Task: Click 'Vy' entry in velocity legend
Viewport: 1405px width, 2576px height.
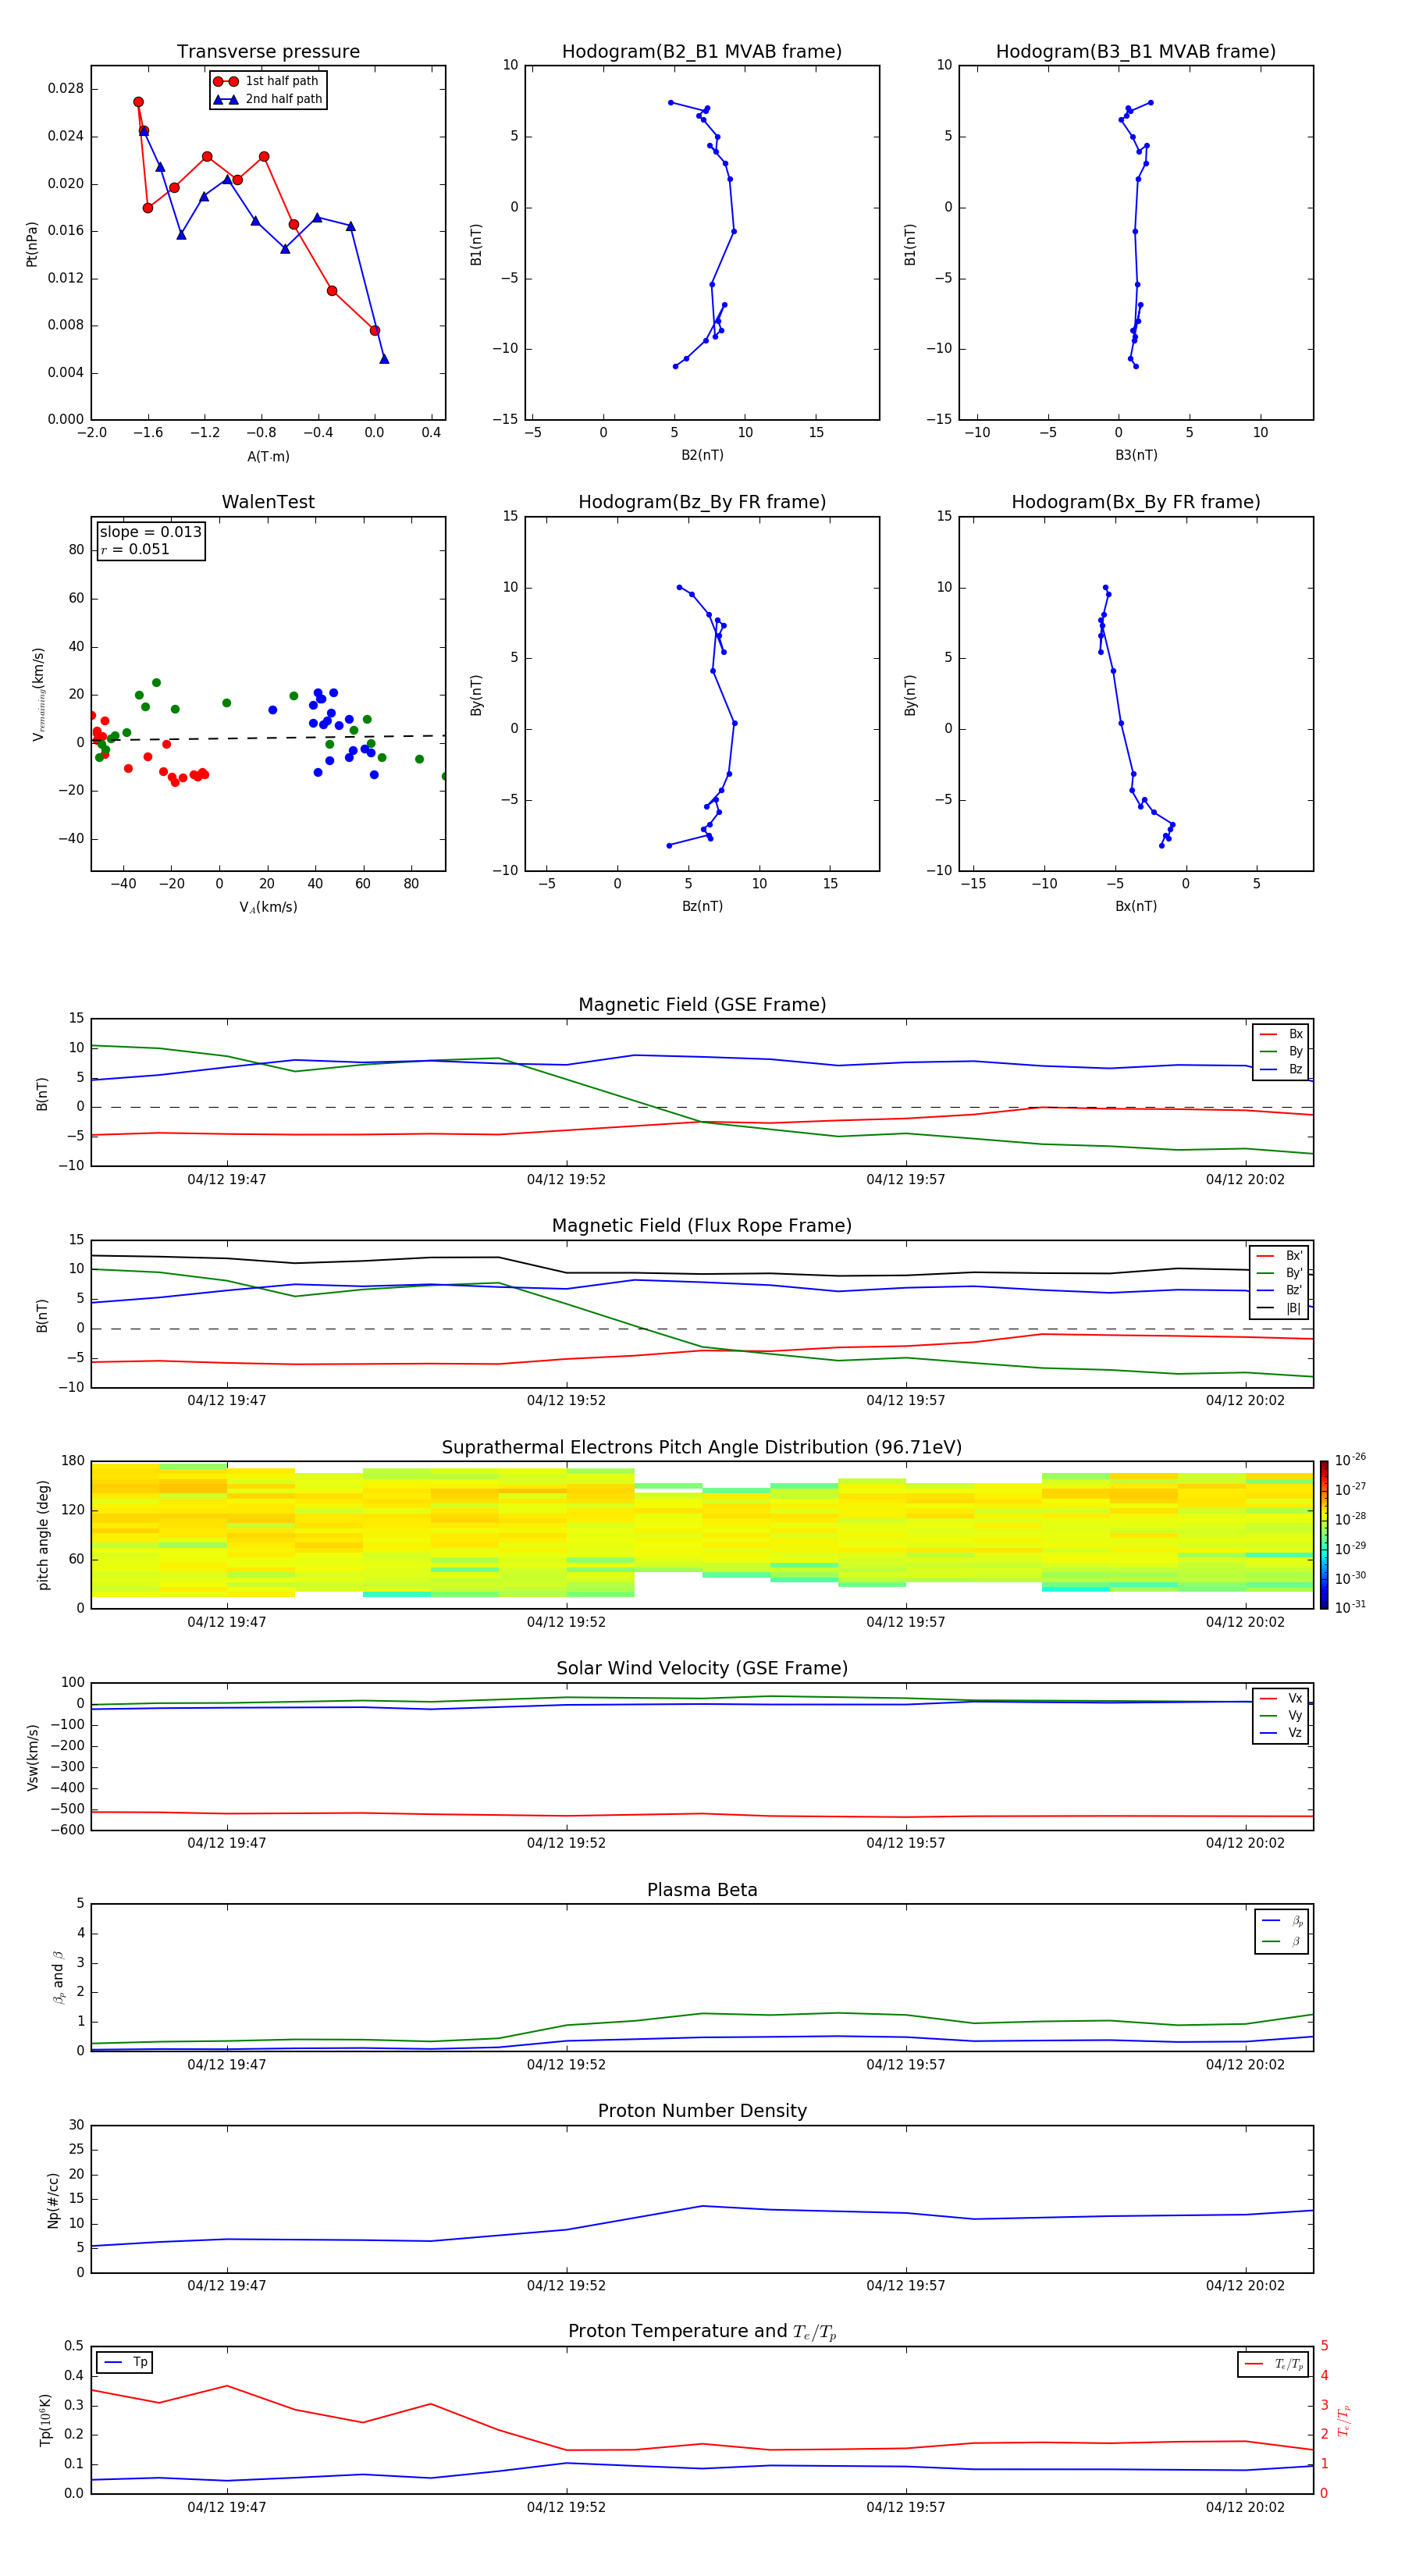Action: [x=1282, y=1715]
